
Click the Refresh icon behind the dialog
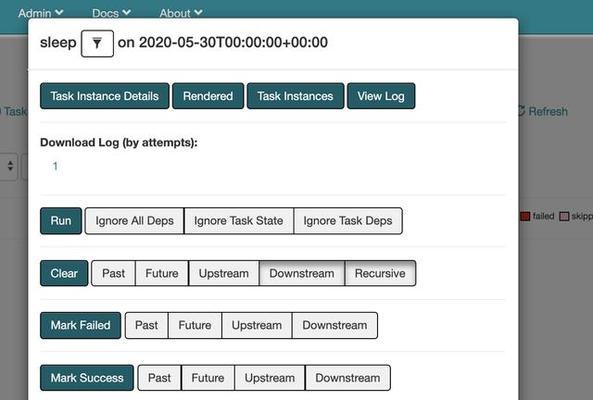522,111
